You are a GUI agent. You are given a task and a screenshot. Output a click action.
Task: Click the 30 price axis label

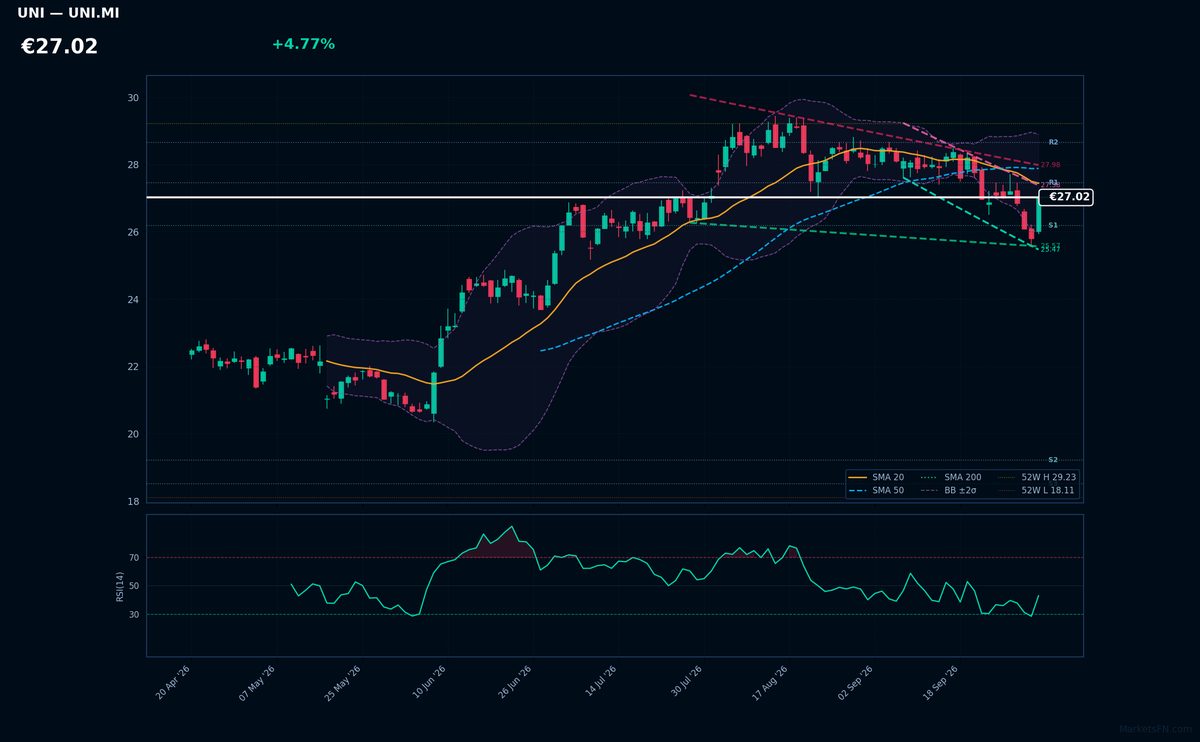click(133, 98)
